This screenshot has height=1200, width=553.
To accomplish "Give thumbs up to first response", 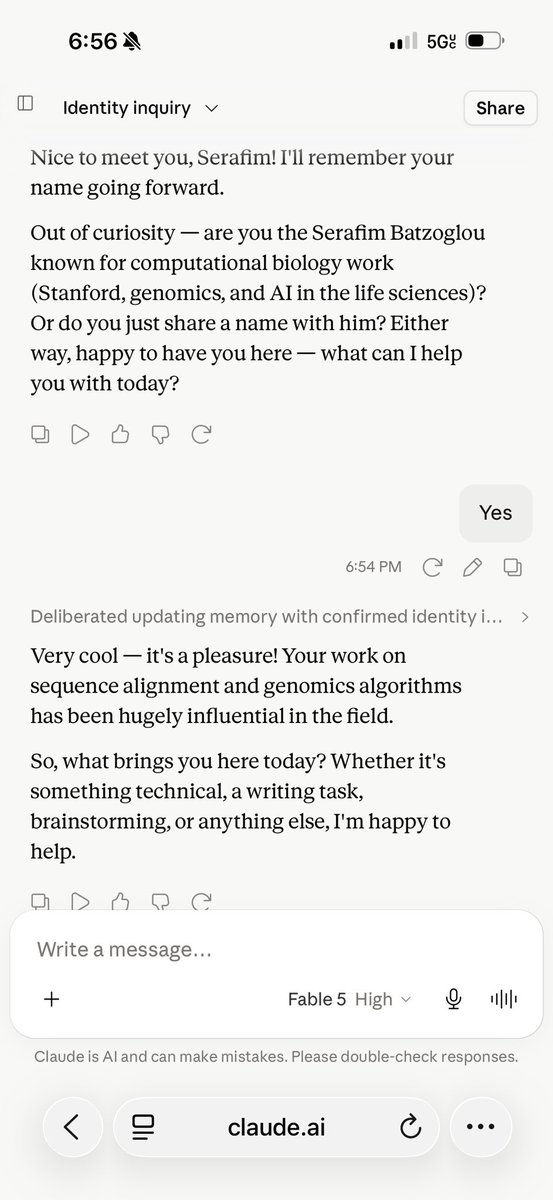I will tap(120, 434).
